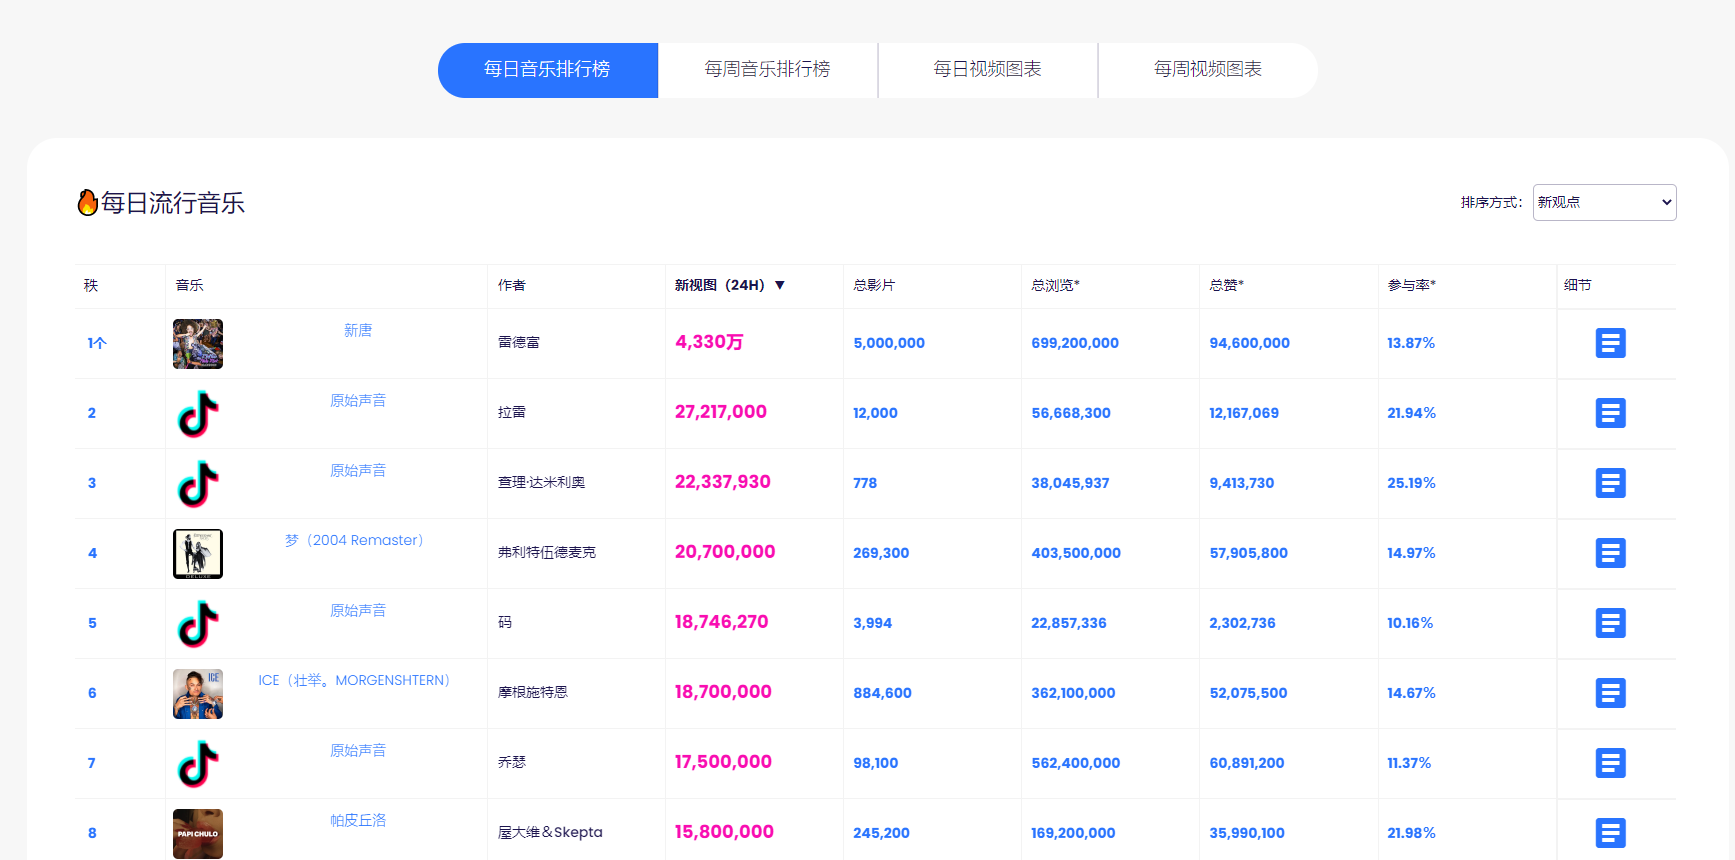Open 原始声音 link by 拉雷

pyautogui.click(x=358, y=400)
